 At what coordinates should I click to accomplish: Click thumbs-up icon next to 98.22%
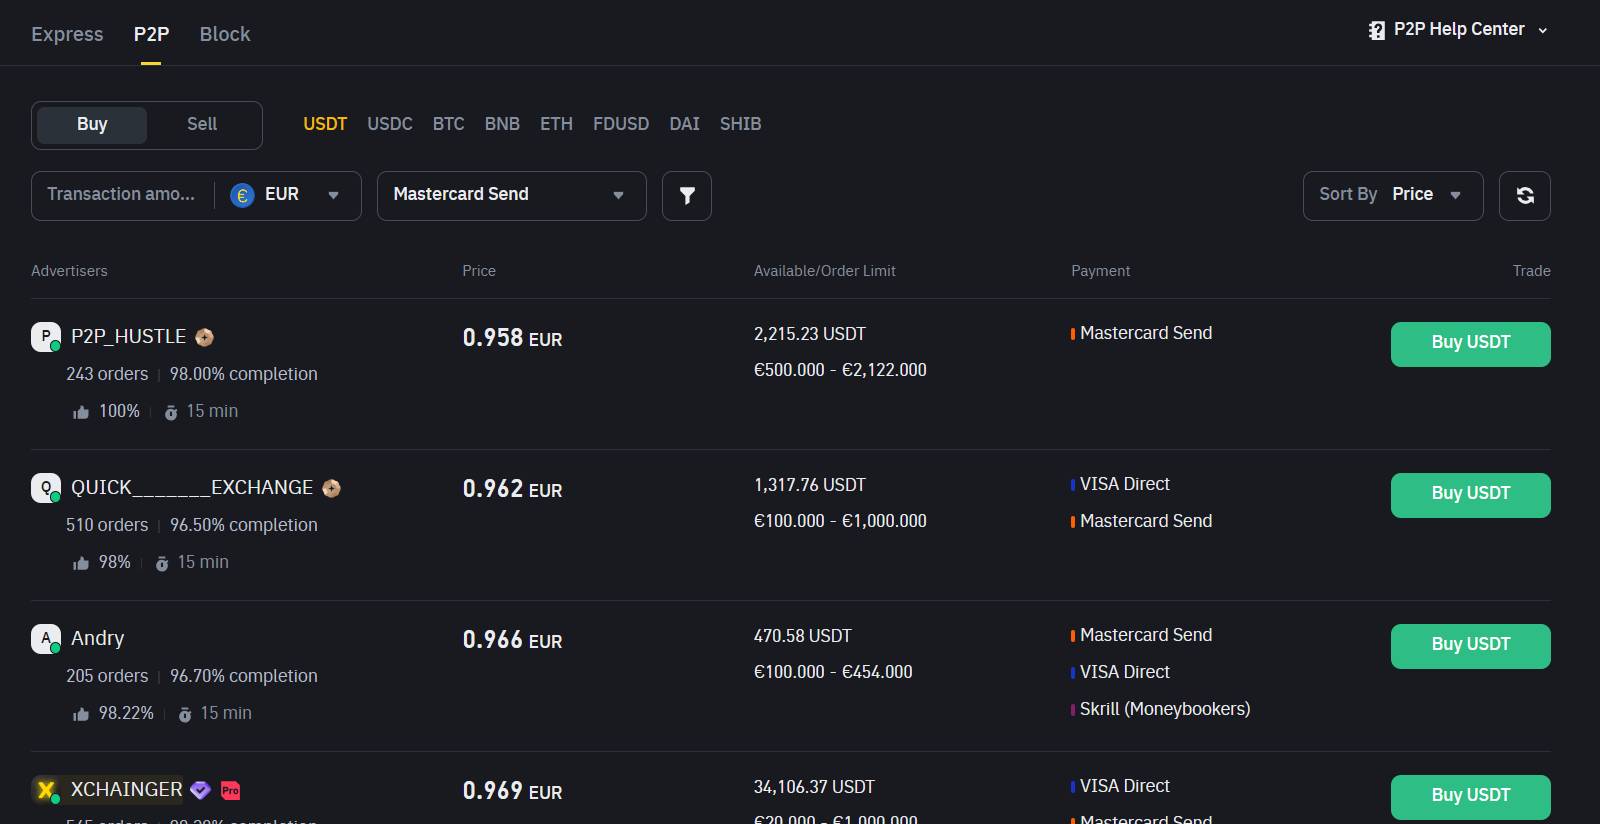81,714
